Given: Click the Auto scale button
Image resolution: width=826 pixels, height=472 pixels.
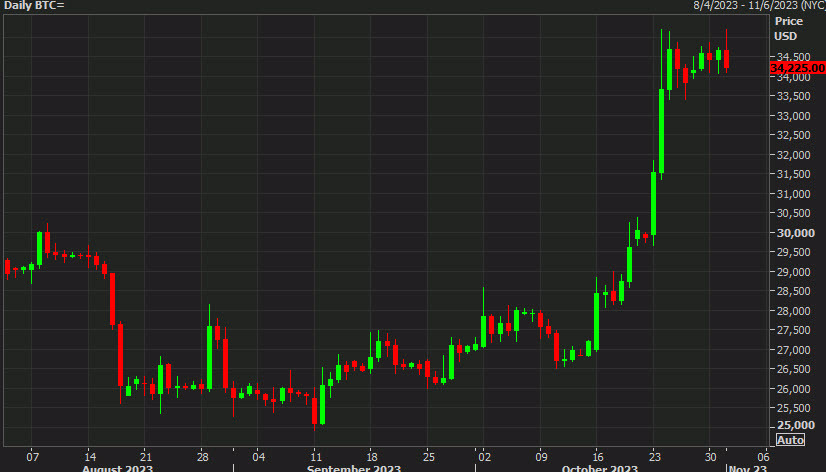Looking at the screenshot, I should (790, 440).
